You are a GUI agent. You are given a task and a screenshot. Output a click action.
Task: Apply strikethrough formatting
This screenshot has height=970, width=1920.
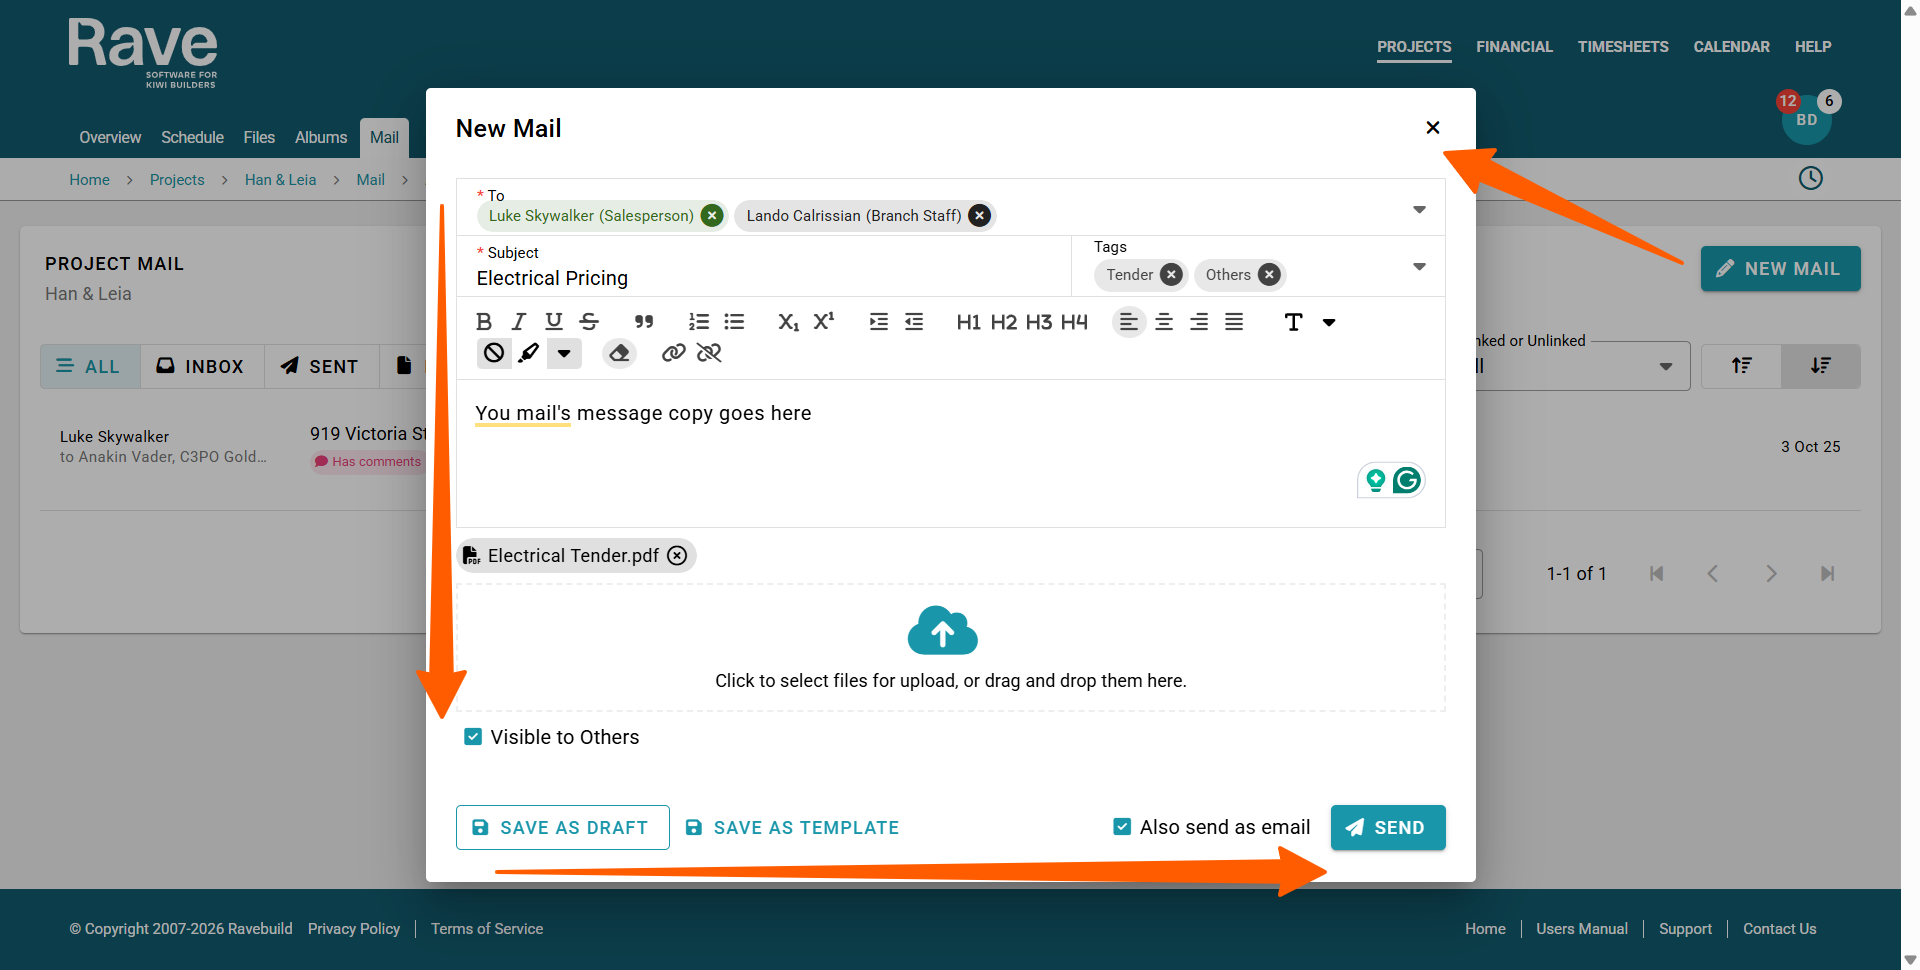(x=589, y=322)
